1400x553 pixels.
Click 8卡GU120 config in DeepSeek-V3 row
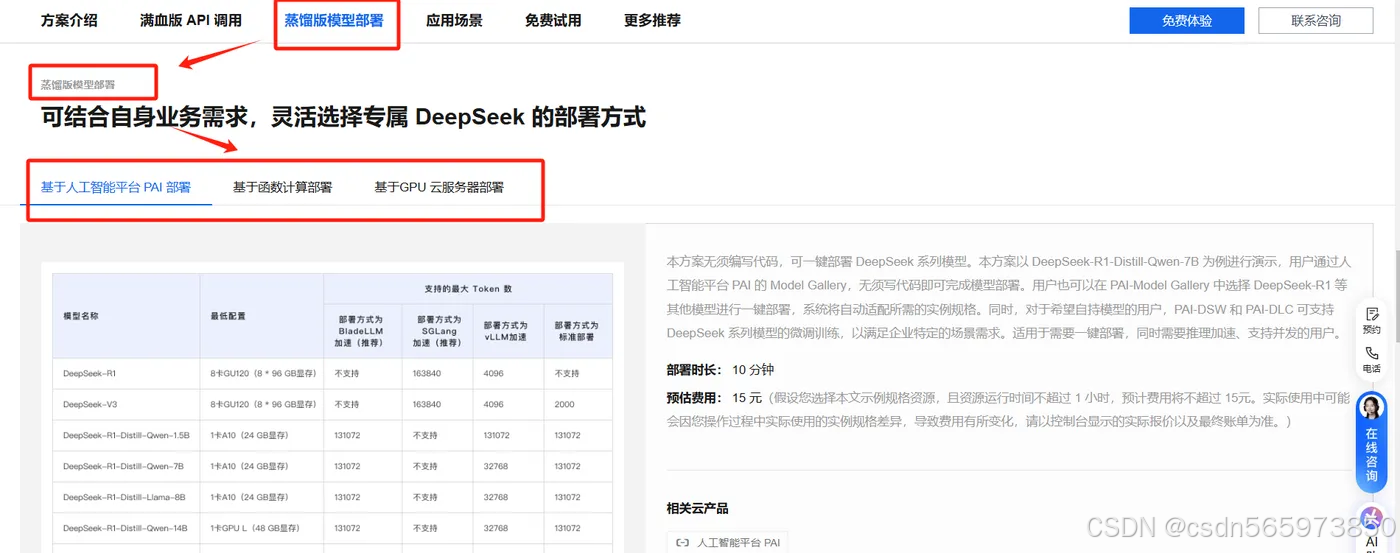pos(264,404)
